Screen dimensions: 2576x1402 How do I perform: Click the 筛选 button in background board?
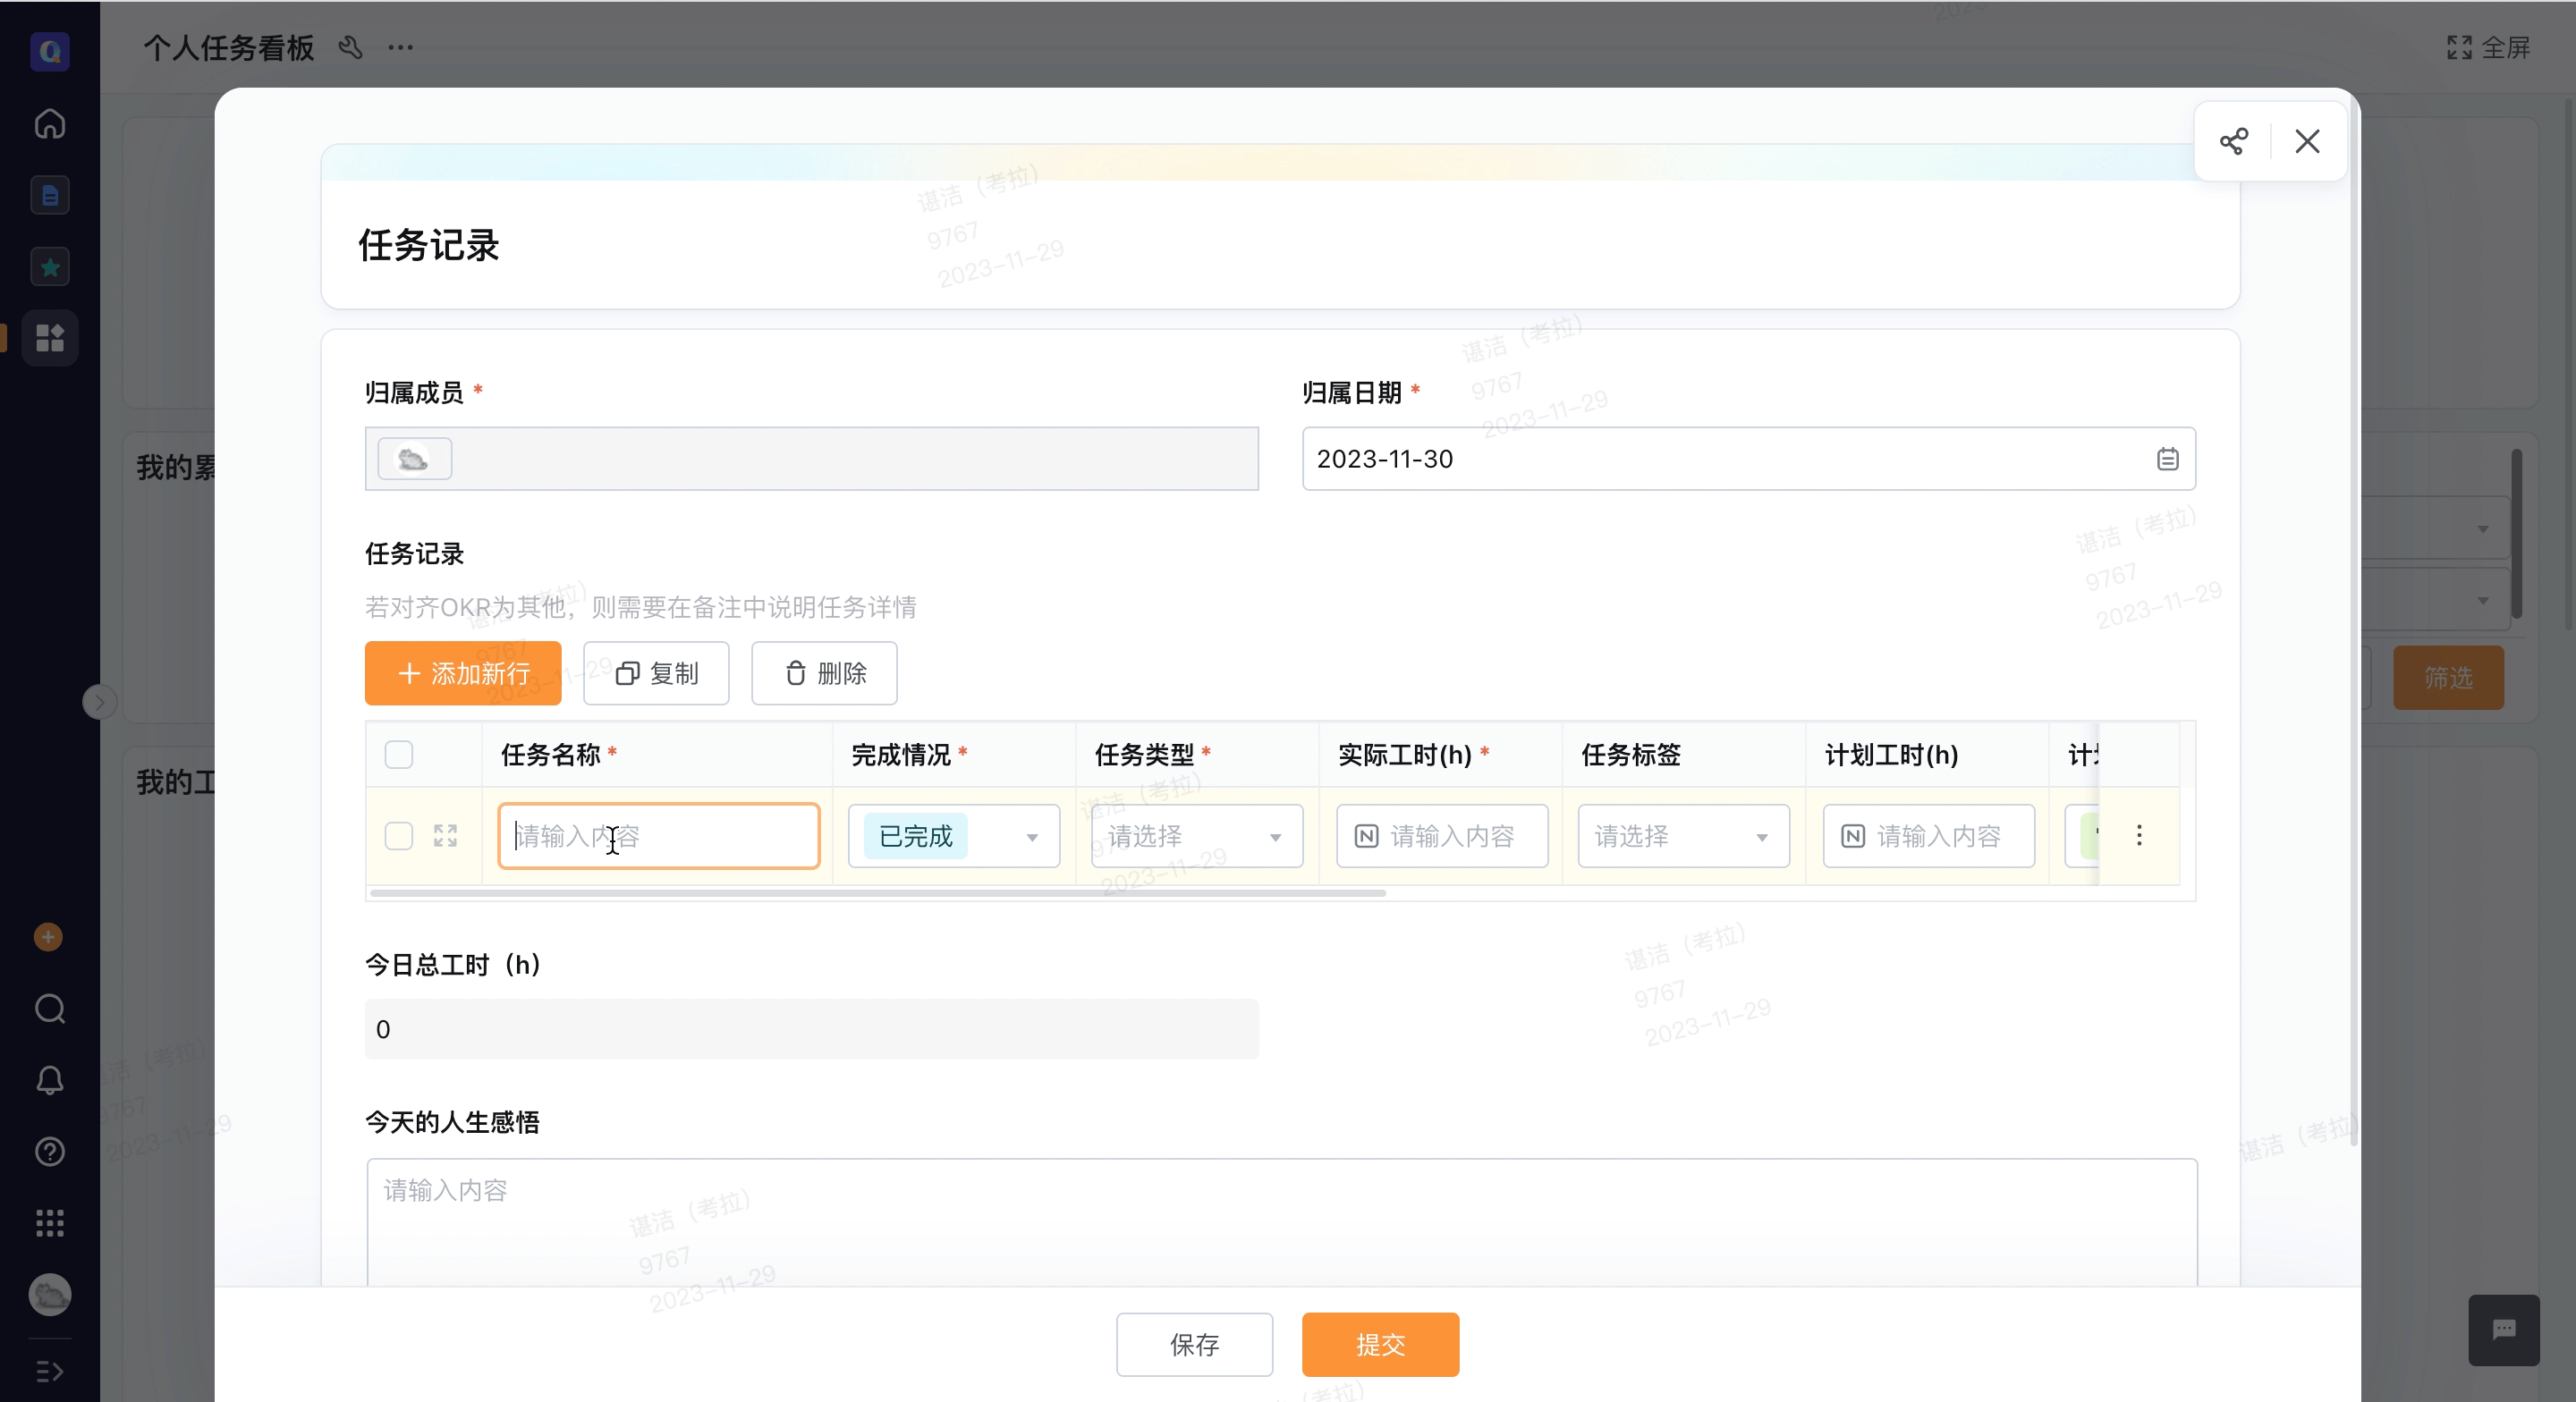pyautogui.click(x=2448, y=678)
